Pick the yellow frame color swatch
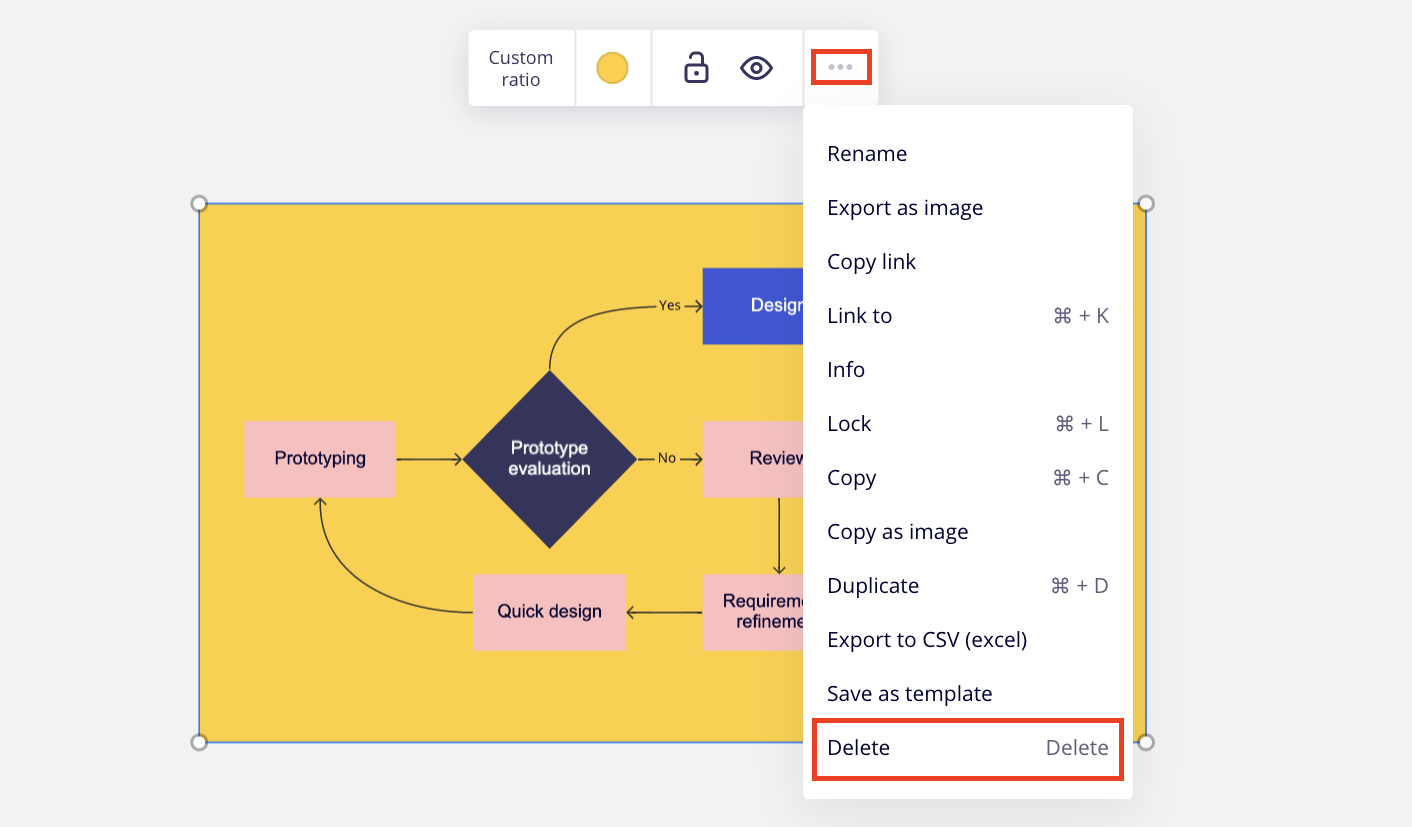This screenshot has height=827, width=1412. 612,68
